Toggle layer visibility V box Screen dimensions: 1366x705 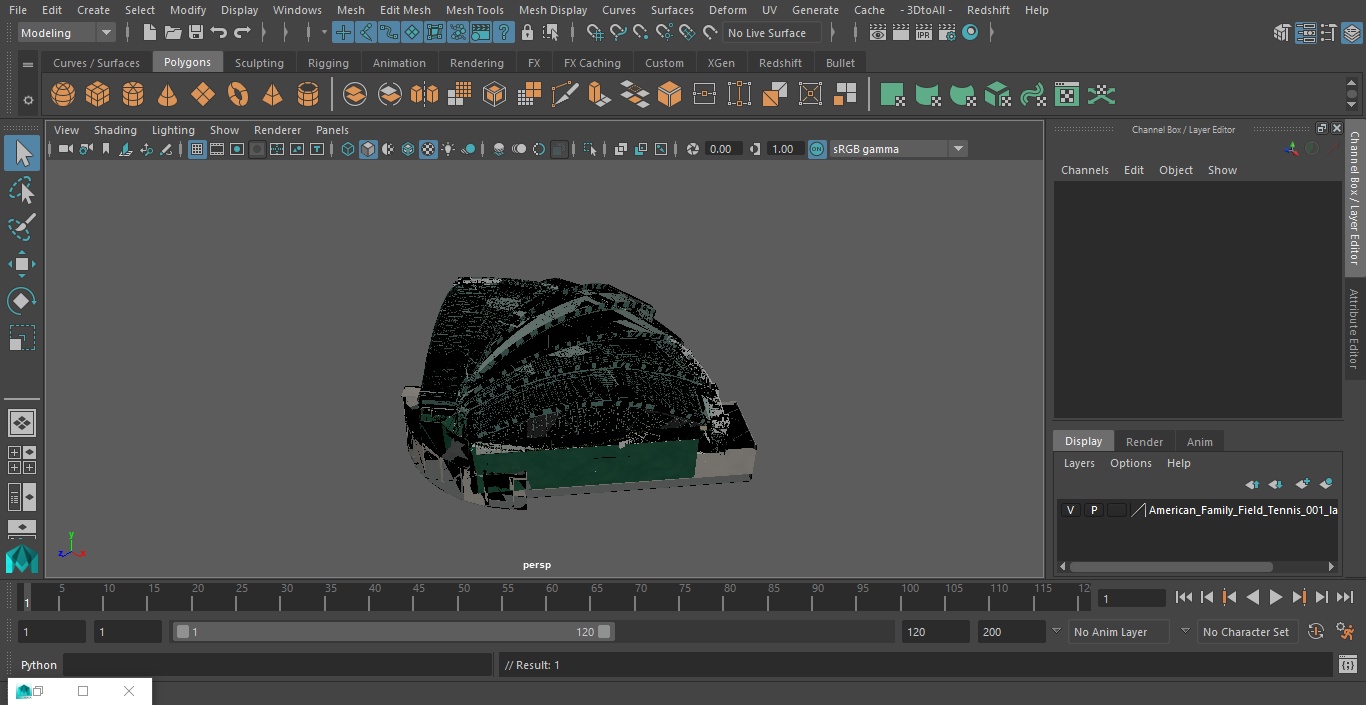tap(1071, 510)
